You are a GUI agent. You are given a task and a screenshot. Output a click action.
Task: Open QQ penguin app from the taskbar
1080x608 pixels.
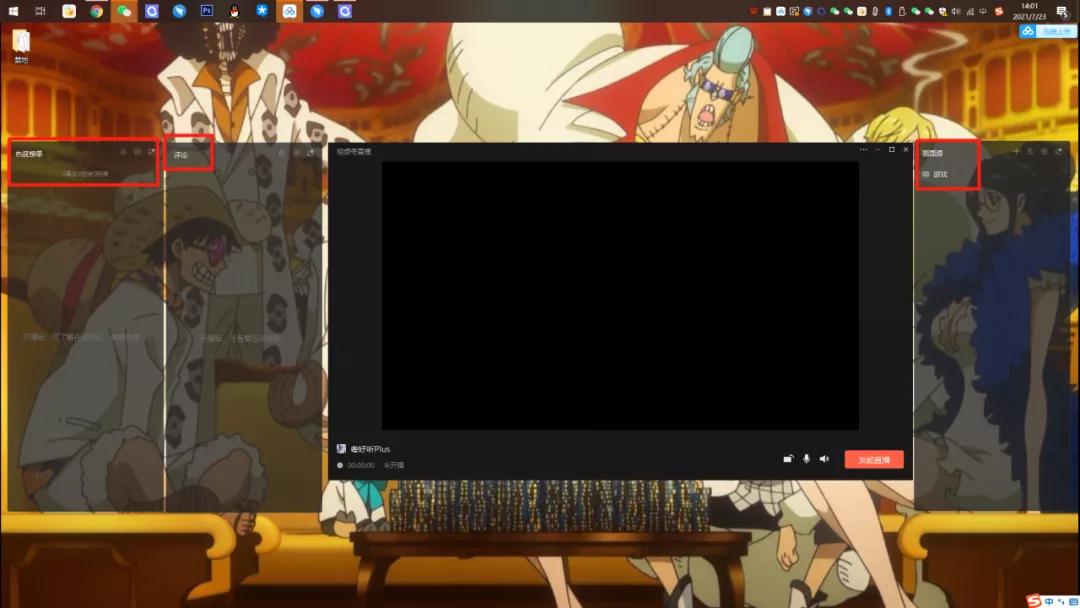[234, 11]
